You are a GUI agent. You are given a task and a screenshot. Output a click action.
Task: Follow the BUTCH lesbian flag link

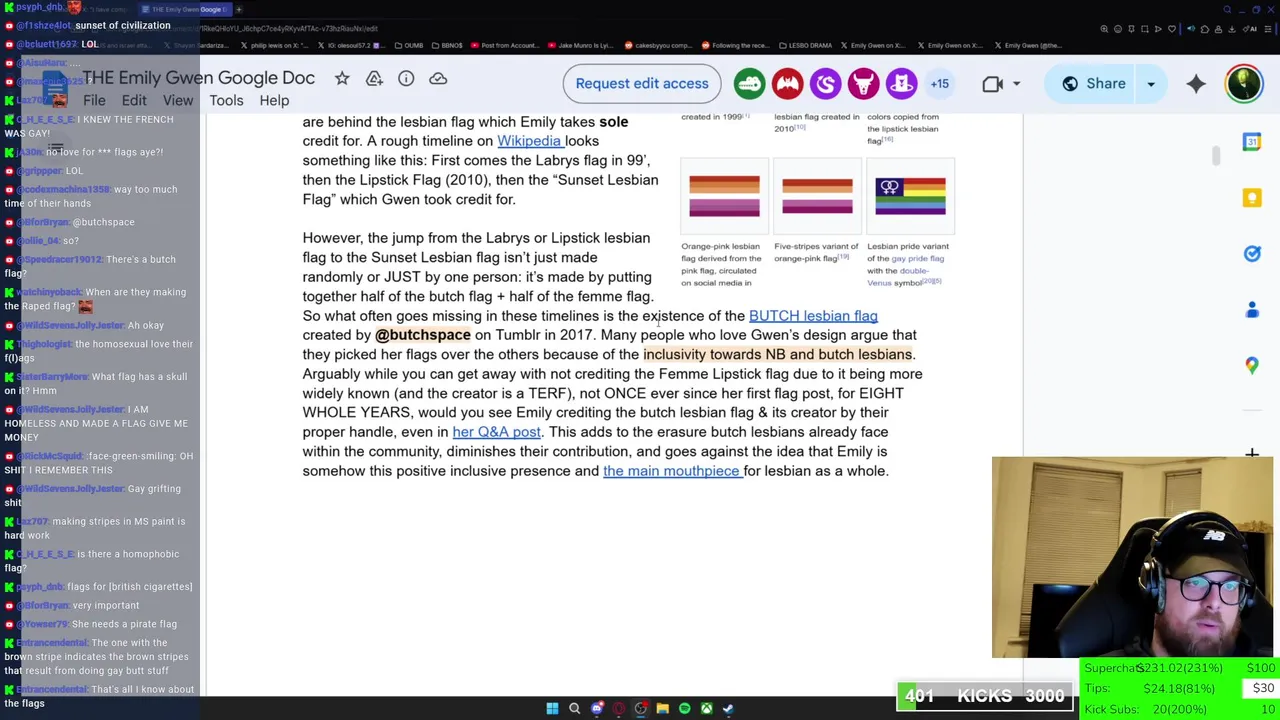813,316
